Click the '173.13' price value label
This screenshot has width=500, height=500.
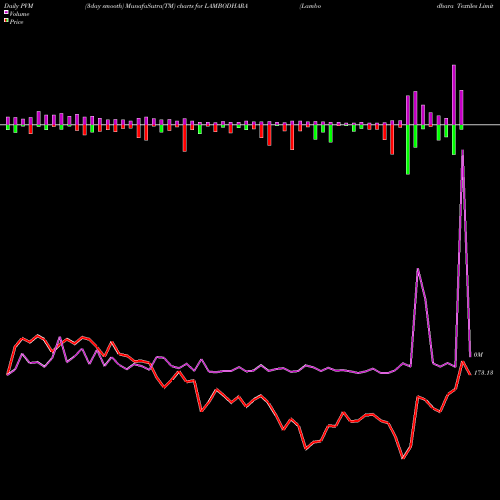click(x=483, y=373)
